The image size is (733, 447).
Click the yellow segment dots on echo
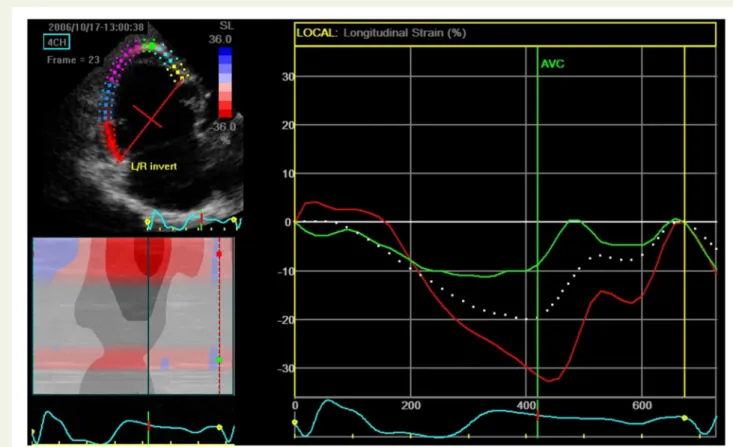point(179,71)
